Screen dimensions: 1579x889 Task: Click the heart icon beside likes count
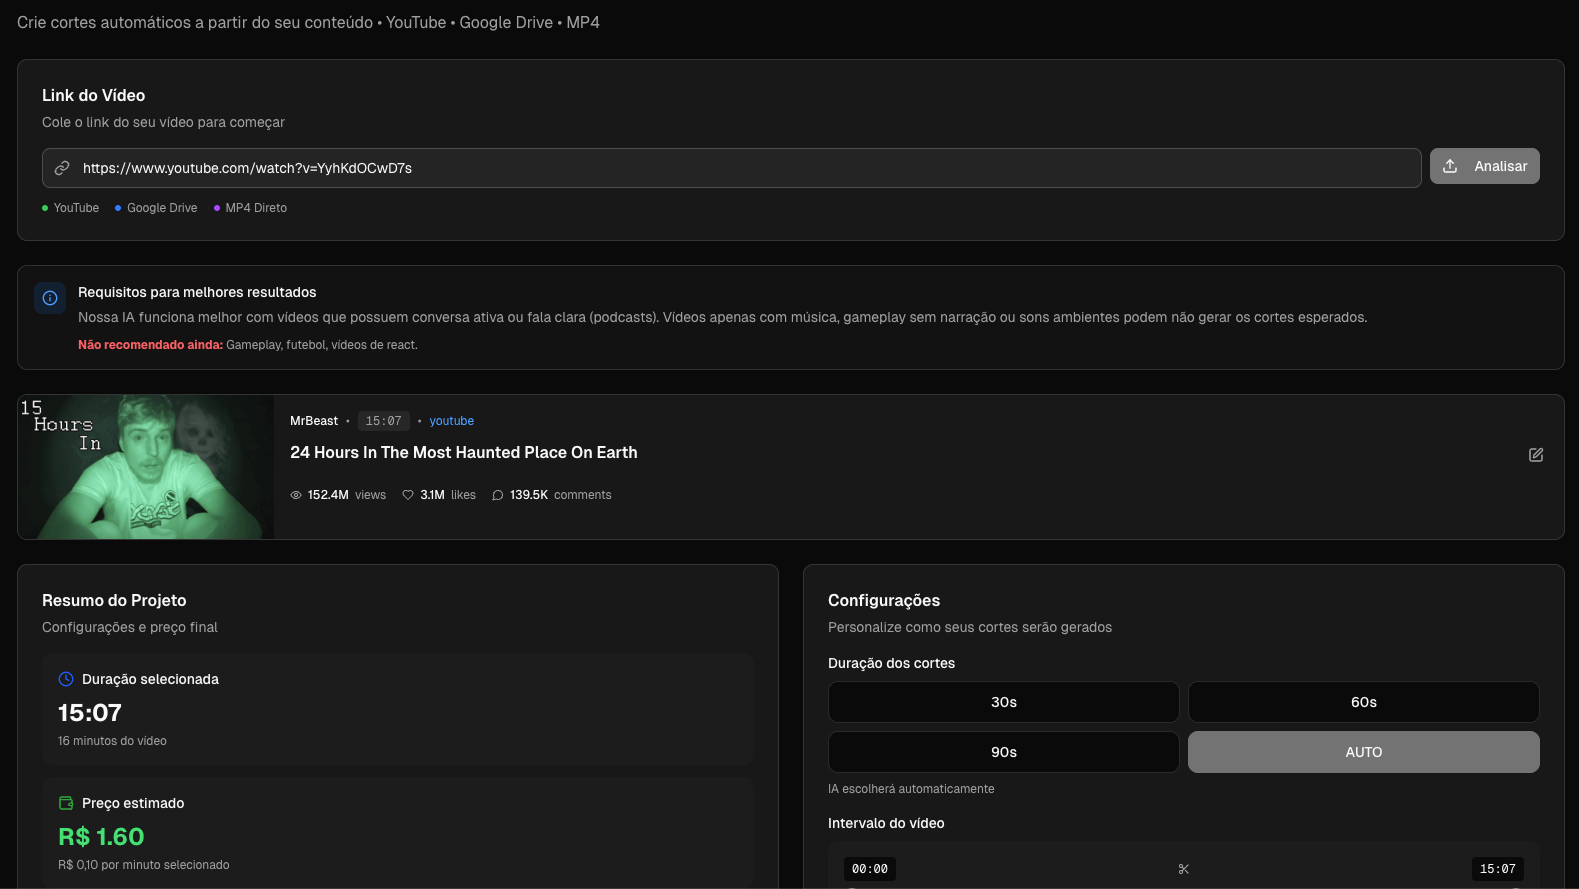click(408, 495)
